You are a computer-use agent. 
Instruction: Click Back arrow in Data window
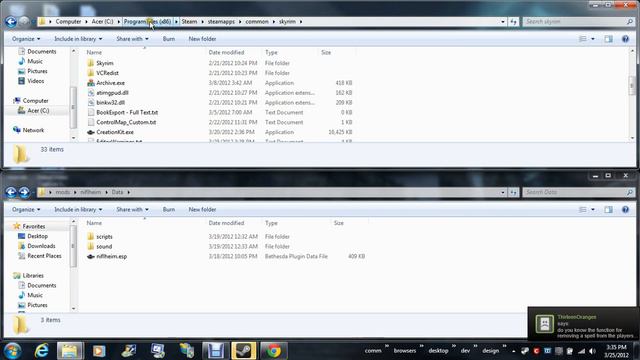[x=11, y=192]
